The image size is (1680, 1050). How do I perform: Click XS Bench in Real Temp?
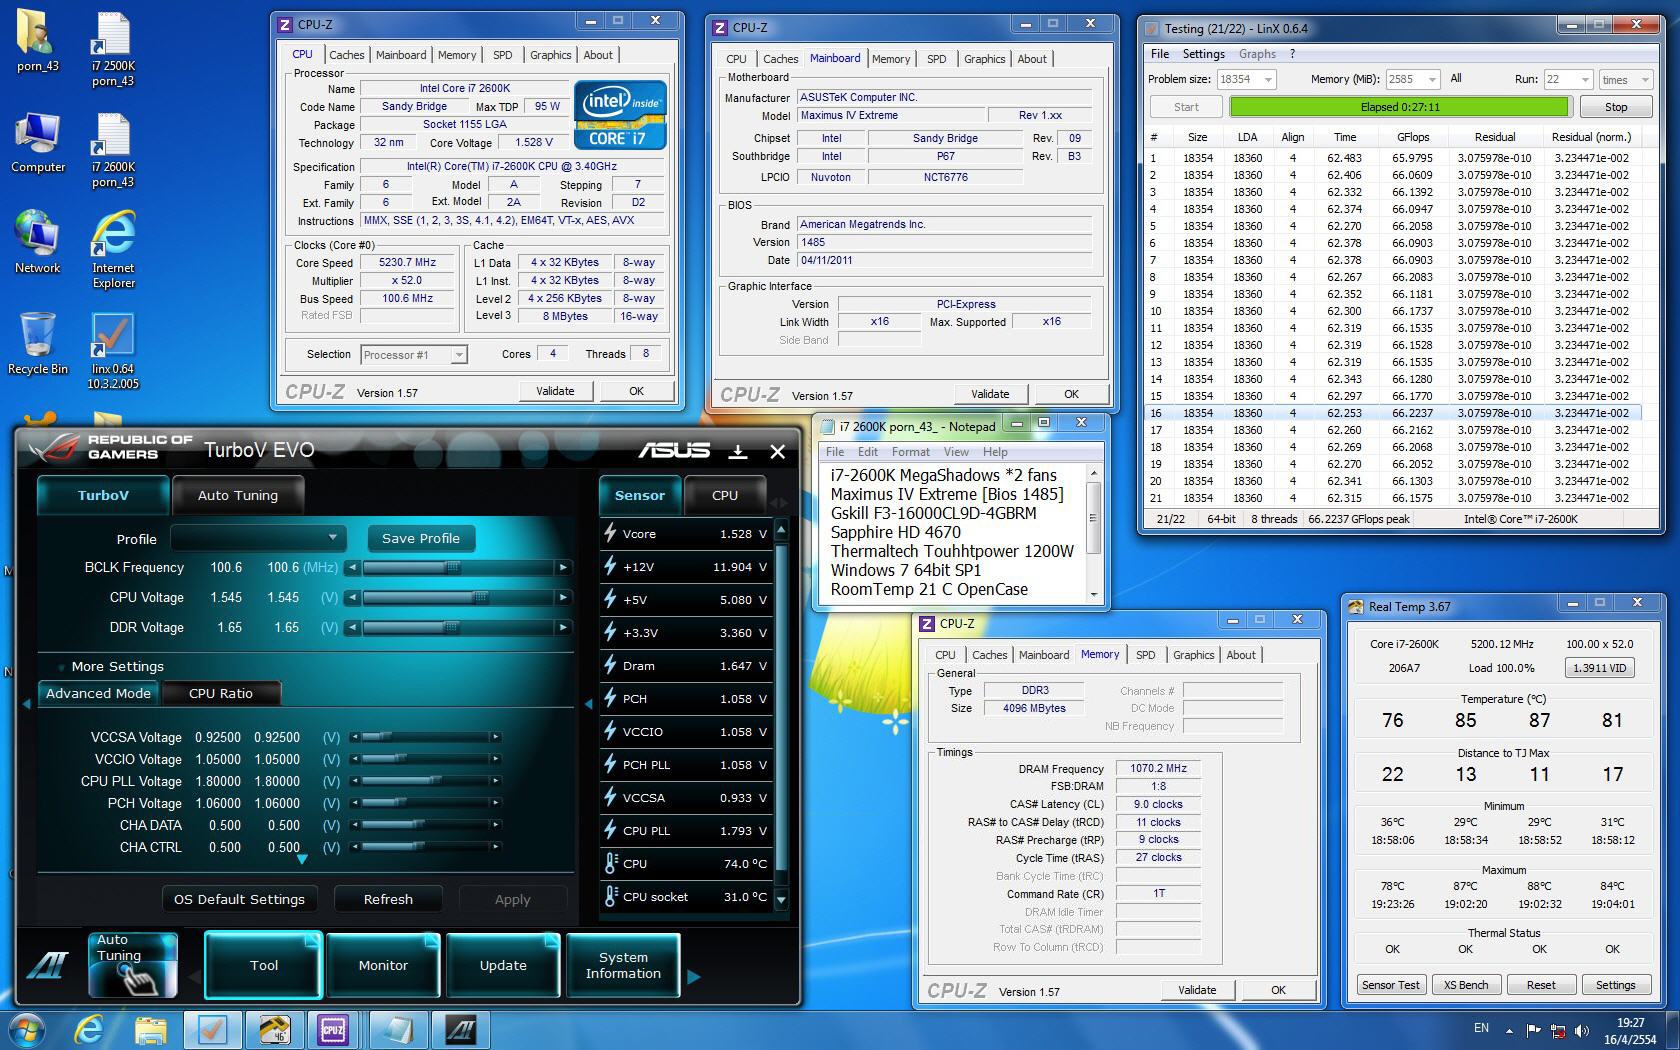[x=1465, y=985]
